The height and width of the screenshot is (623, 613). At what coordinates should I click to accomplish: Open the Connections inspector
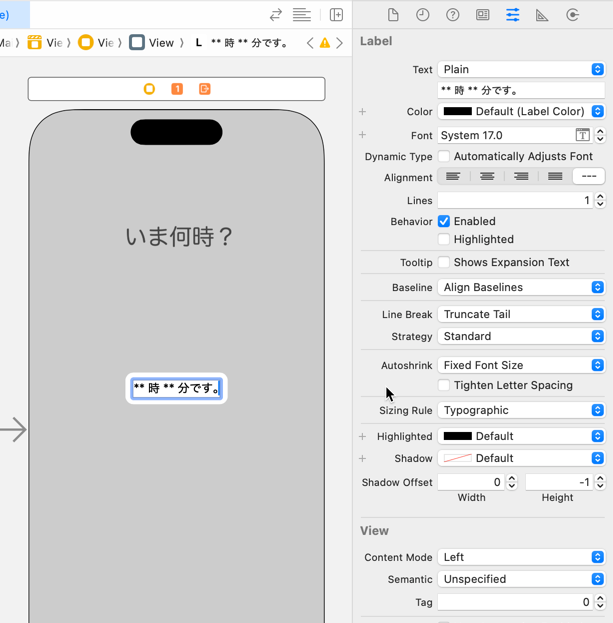573,15
